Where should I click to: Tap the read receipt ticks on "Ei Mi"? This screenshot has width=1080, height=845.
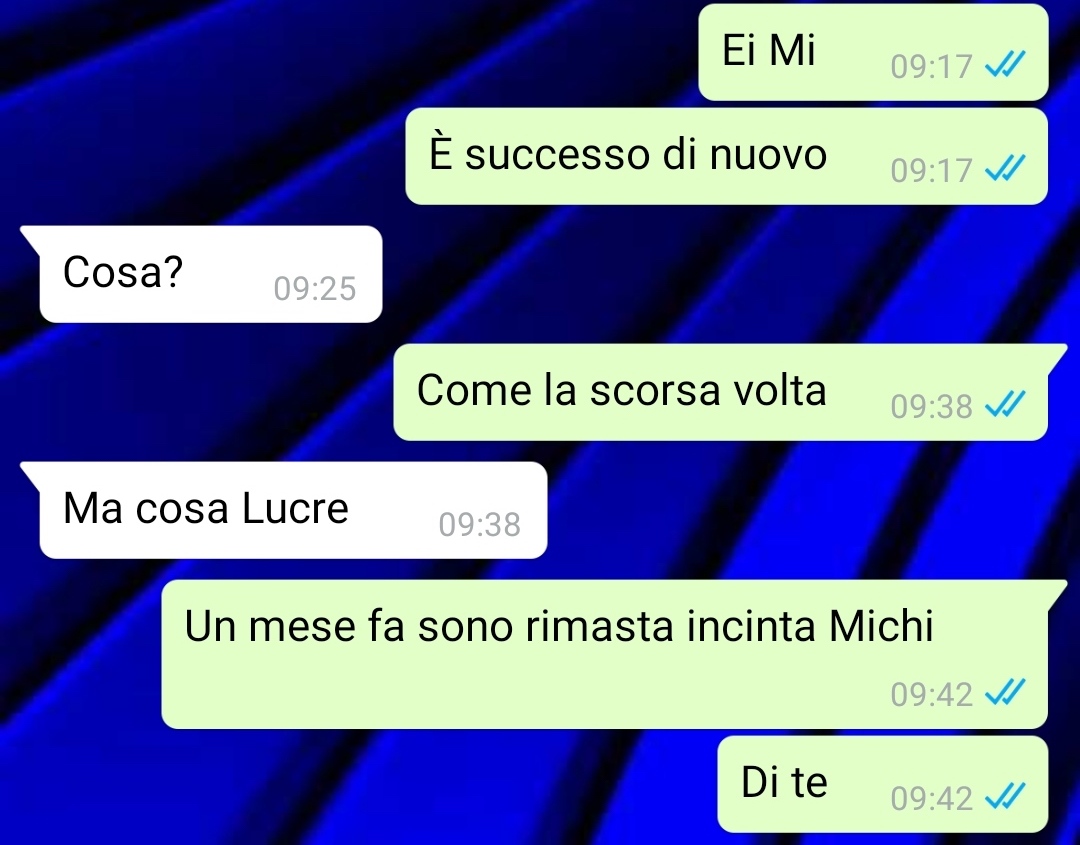1005,65
